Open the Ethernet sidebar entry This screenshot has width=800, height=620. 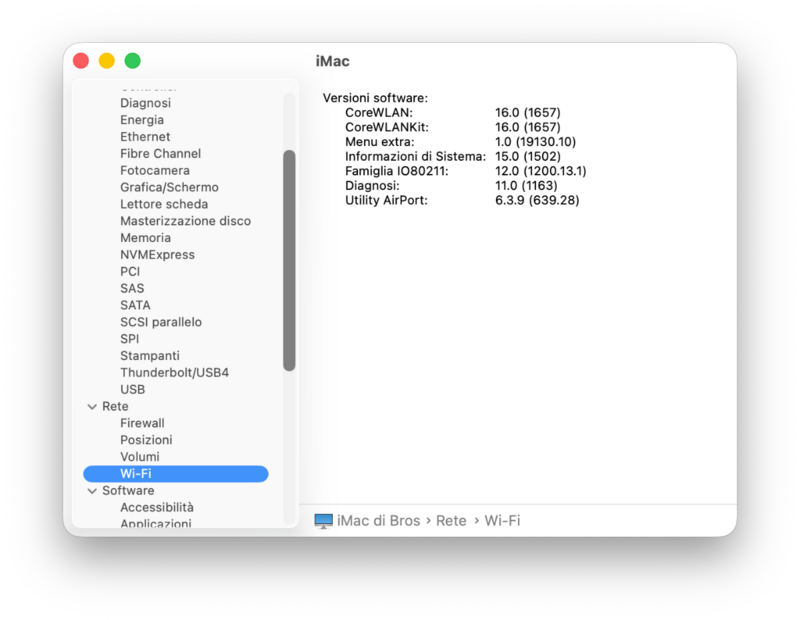(145, 137)
